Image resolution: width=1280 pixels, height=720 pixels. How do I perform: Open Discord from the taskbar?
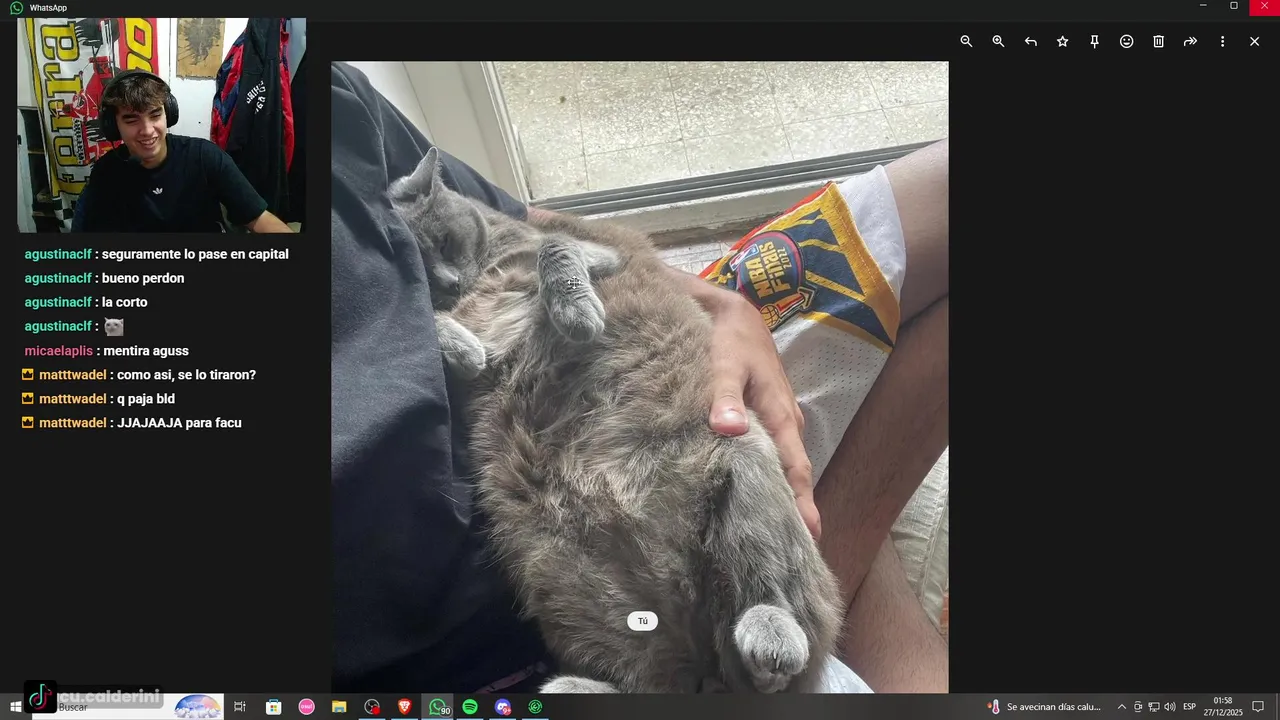point(503,707)
